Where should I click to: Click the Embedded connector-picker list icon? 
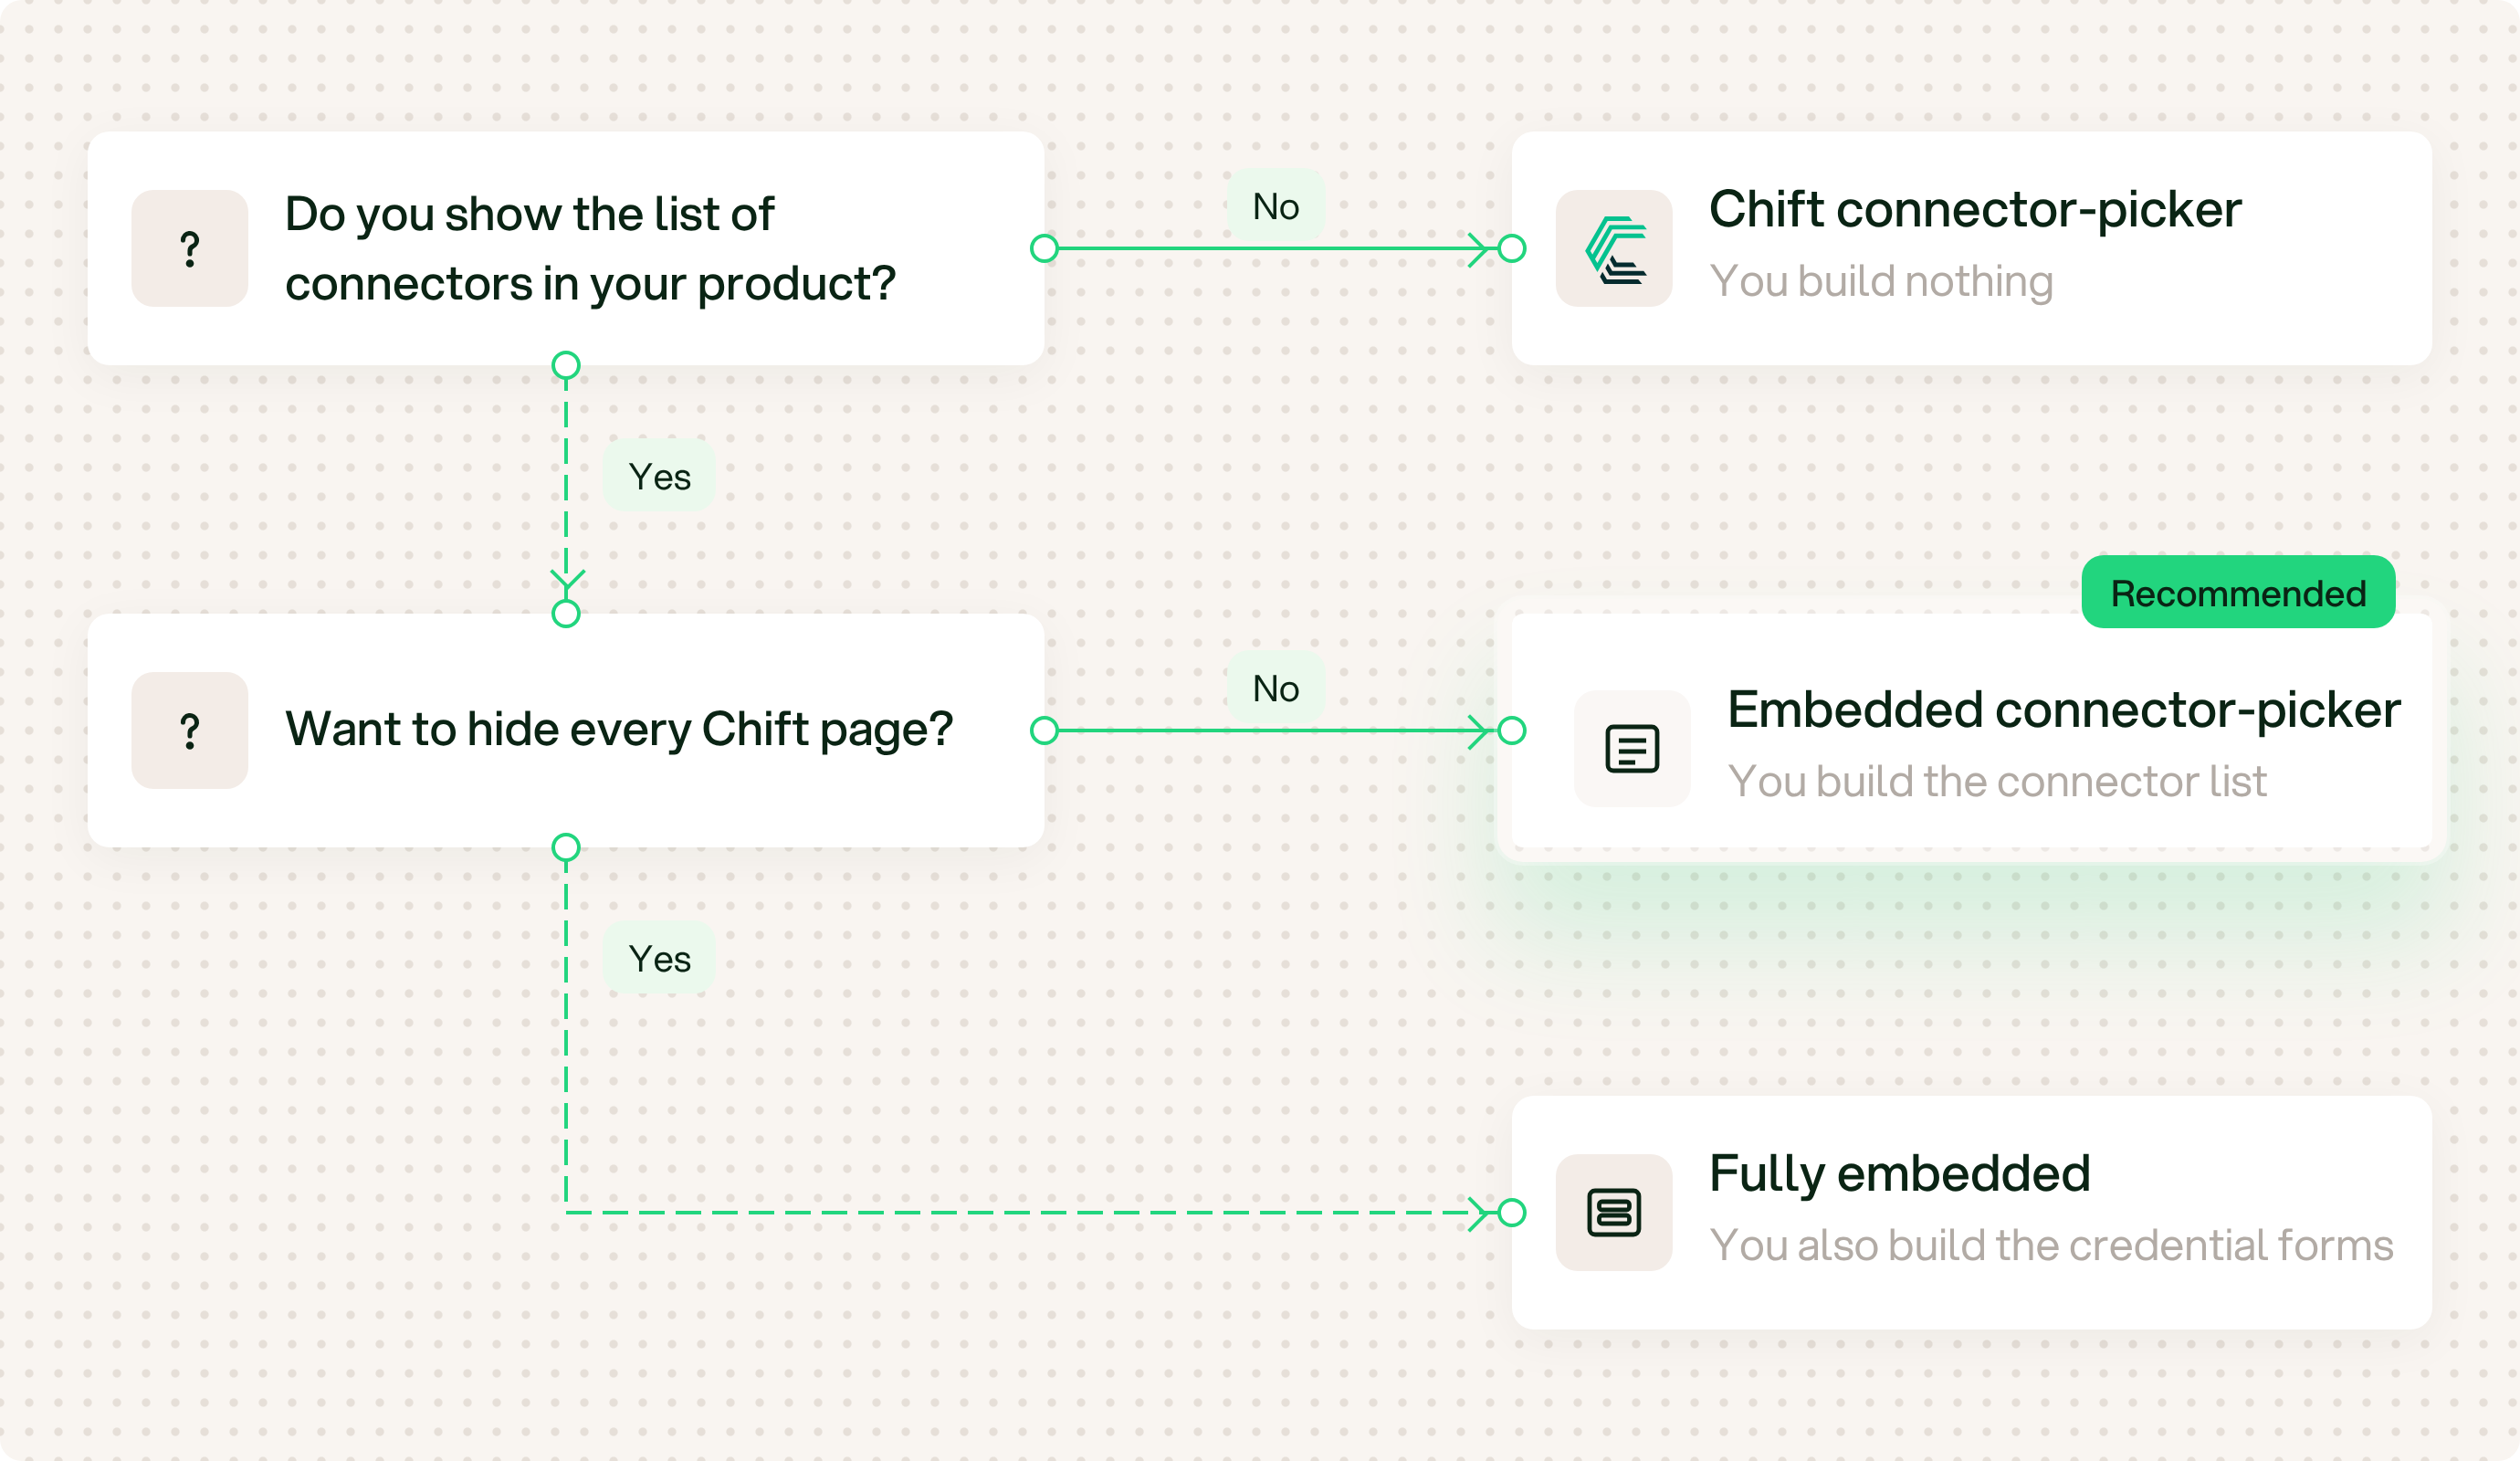pos(1632,748)
